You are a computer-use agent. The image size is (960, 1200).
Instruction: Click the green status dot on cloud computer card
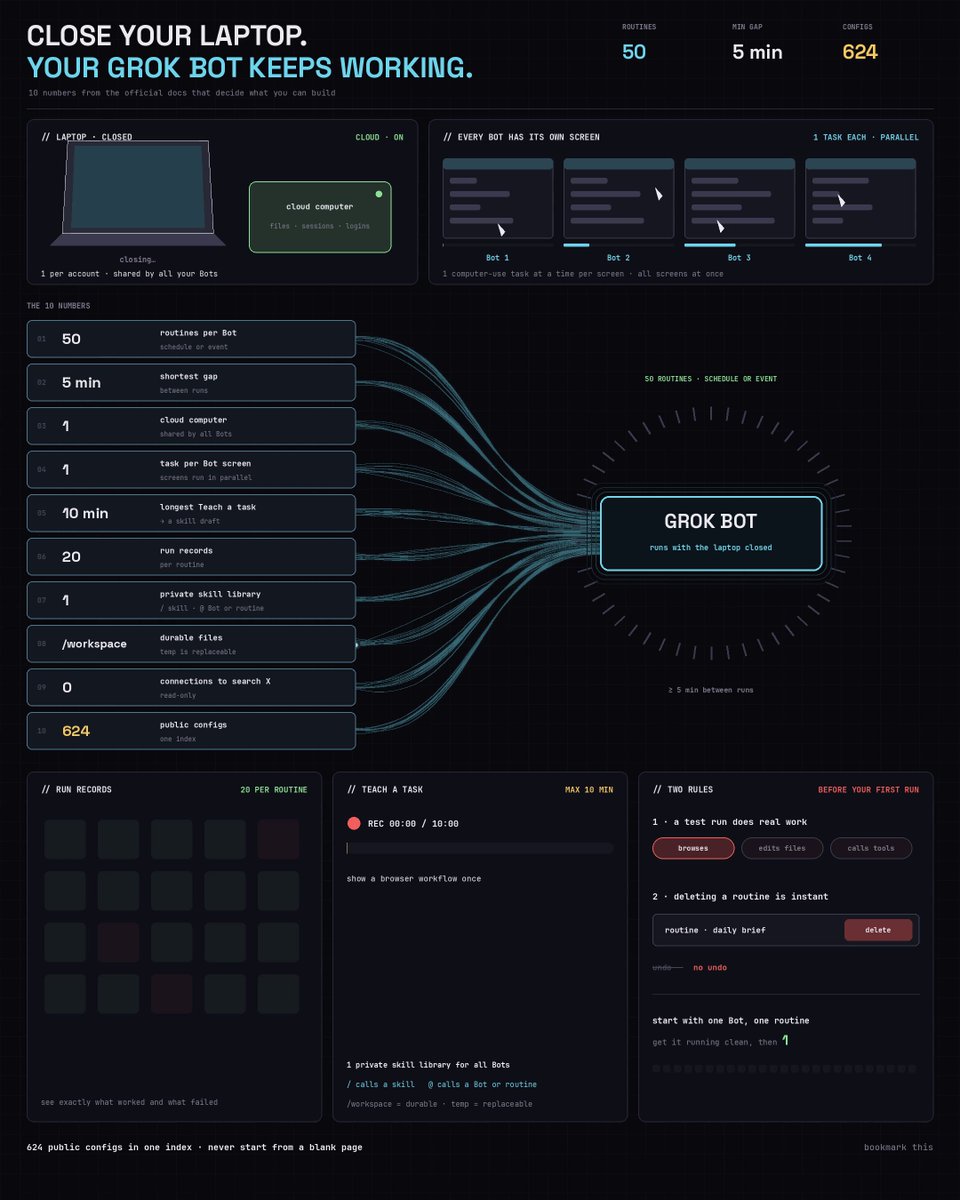(x=378, y=194)
